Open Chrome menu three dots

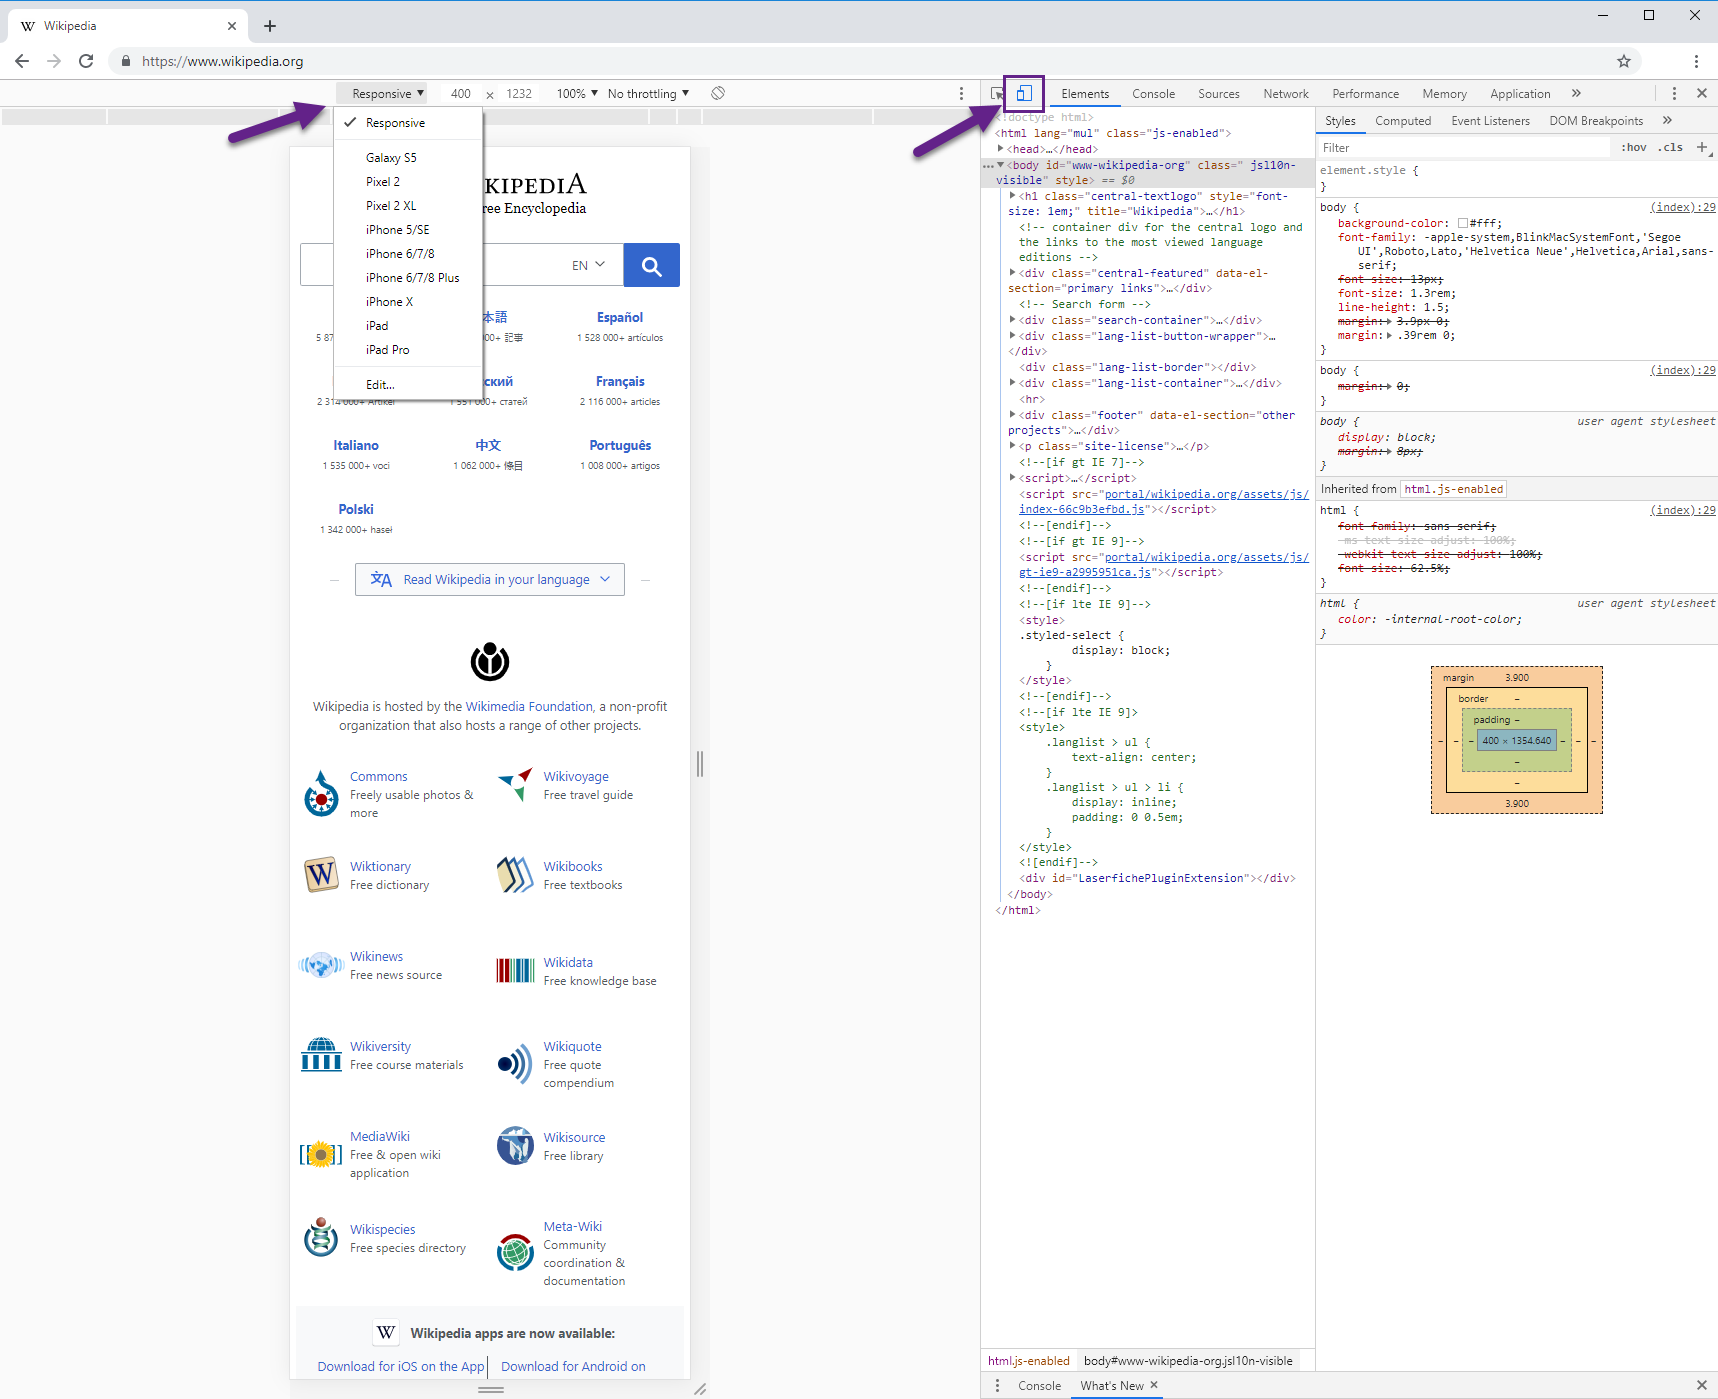(x=1696, y=61)
